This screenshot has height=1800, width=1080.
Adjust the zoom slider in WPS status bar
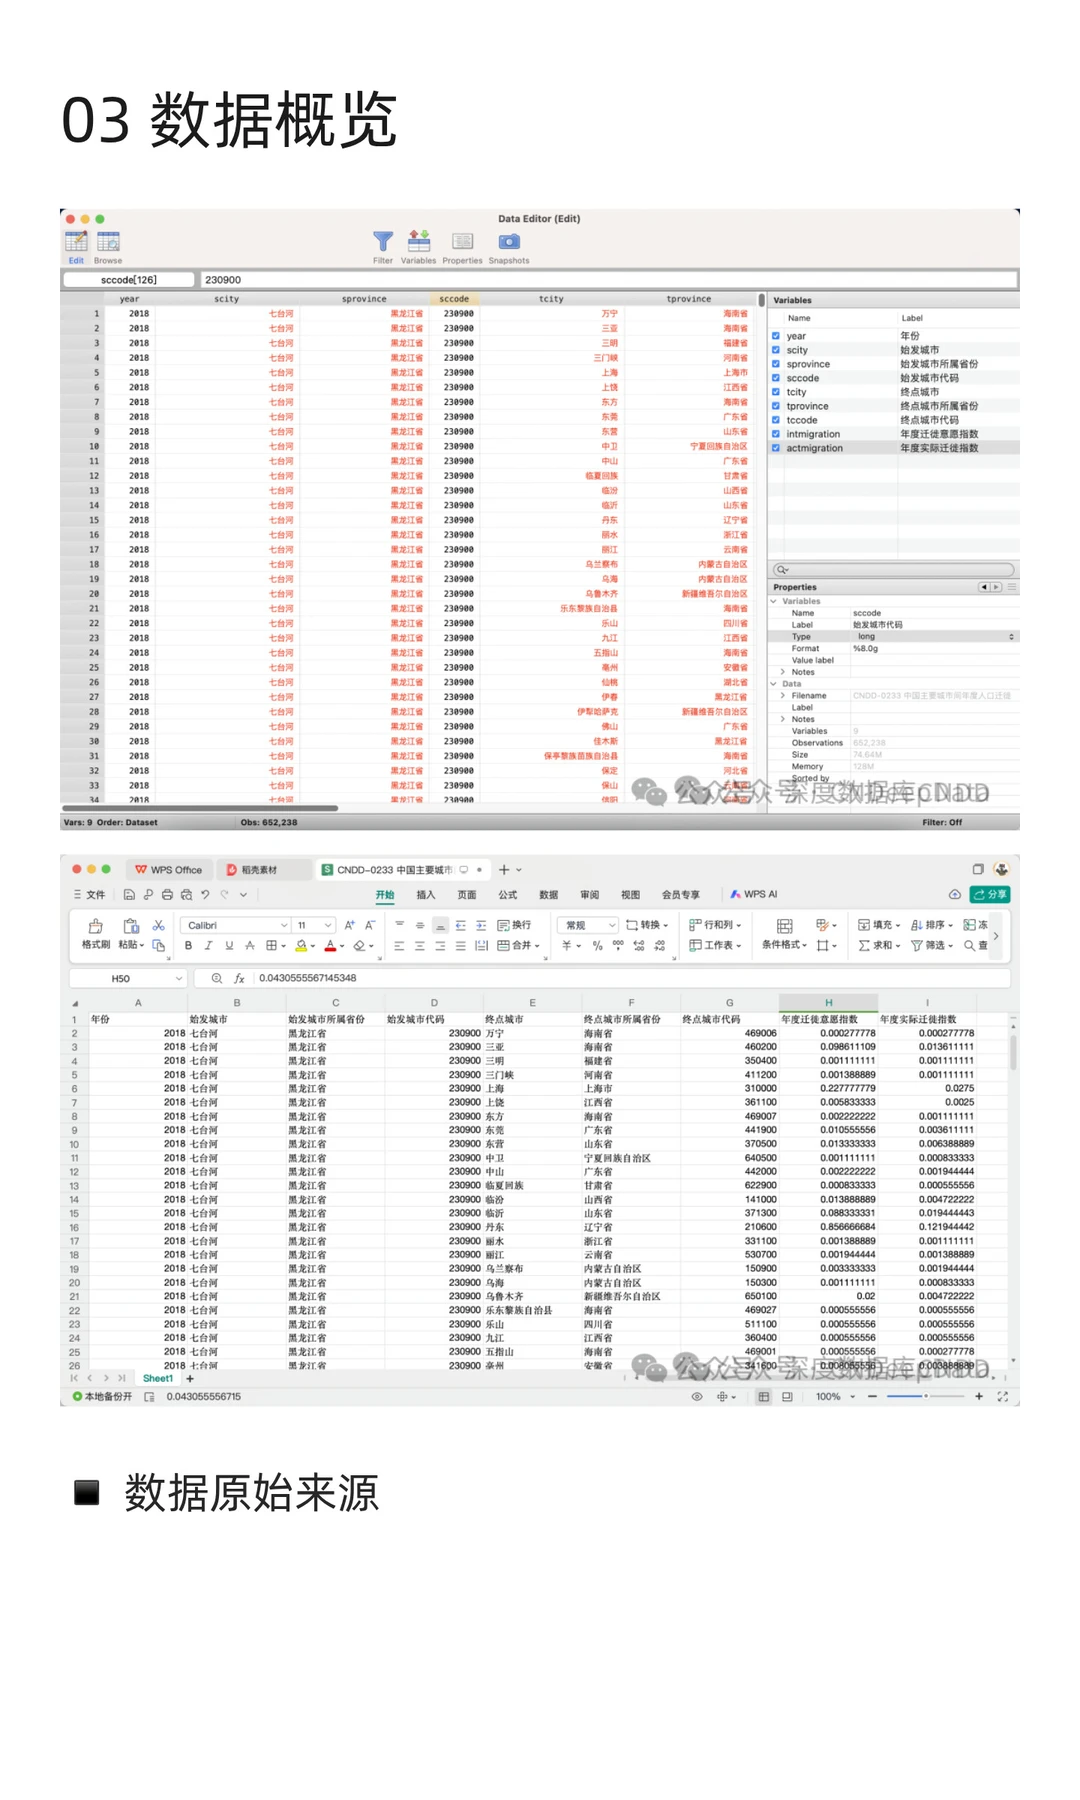click(x=925, y=1396)
